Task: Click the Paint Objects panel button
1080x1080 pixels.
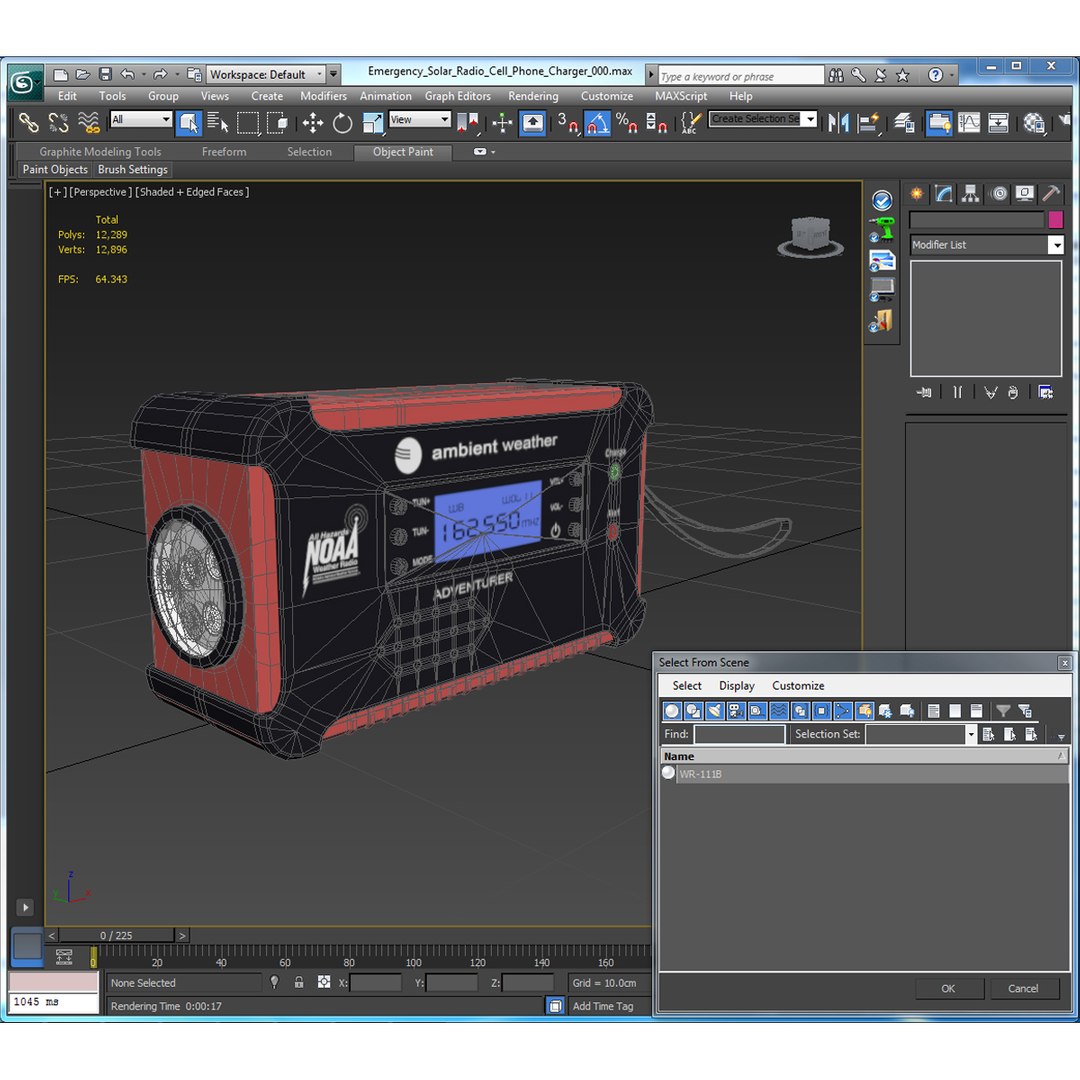Action: 55,169
